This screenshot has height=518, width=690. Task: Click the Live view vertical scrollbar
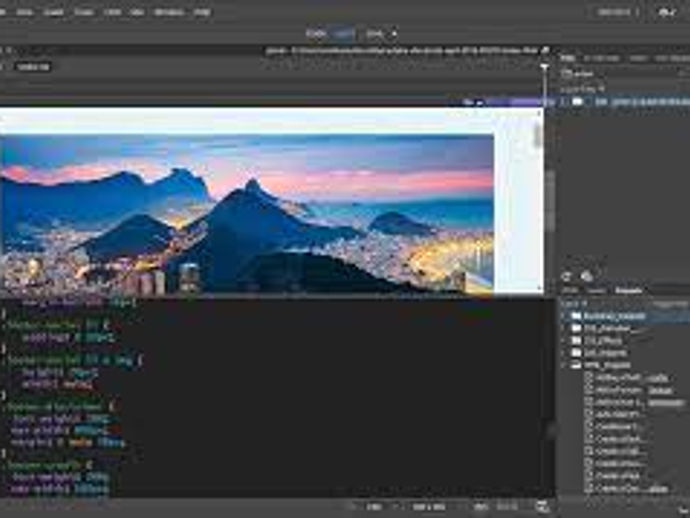538,134
